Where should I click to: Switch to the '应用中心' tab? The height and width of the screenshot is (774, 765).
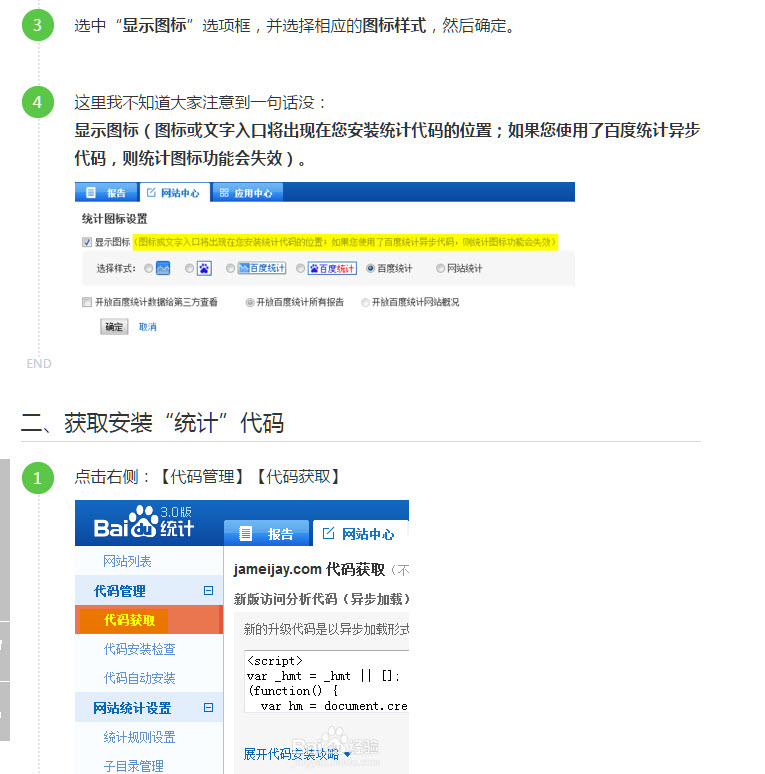247,193
